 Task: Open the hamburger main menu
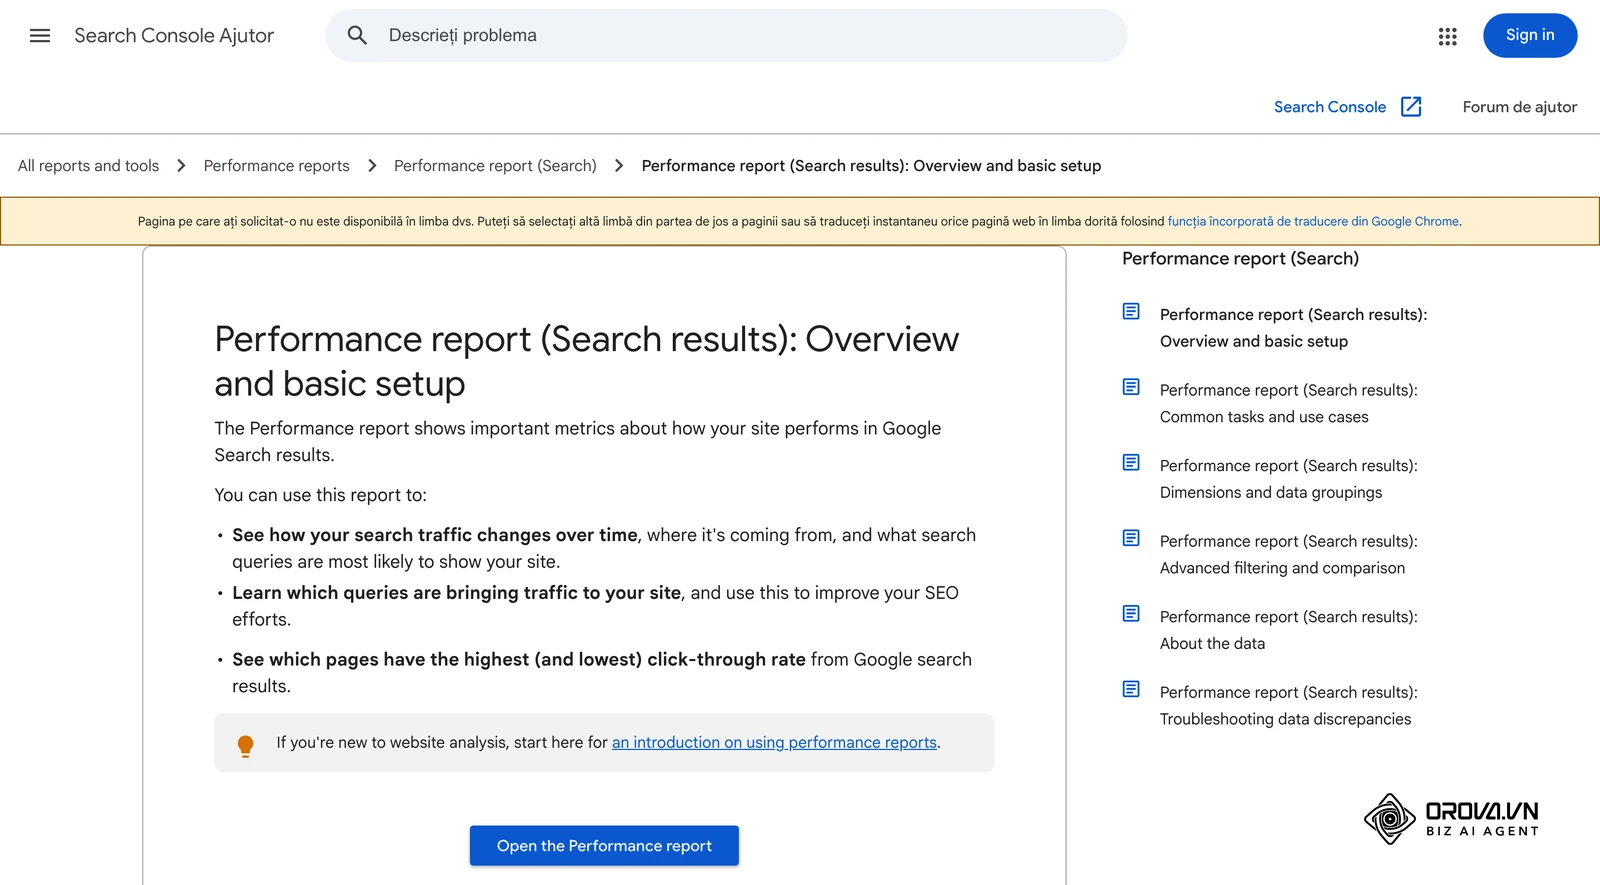coord(40,36)
